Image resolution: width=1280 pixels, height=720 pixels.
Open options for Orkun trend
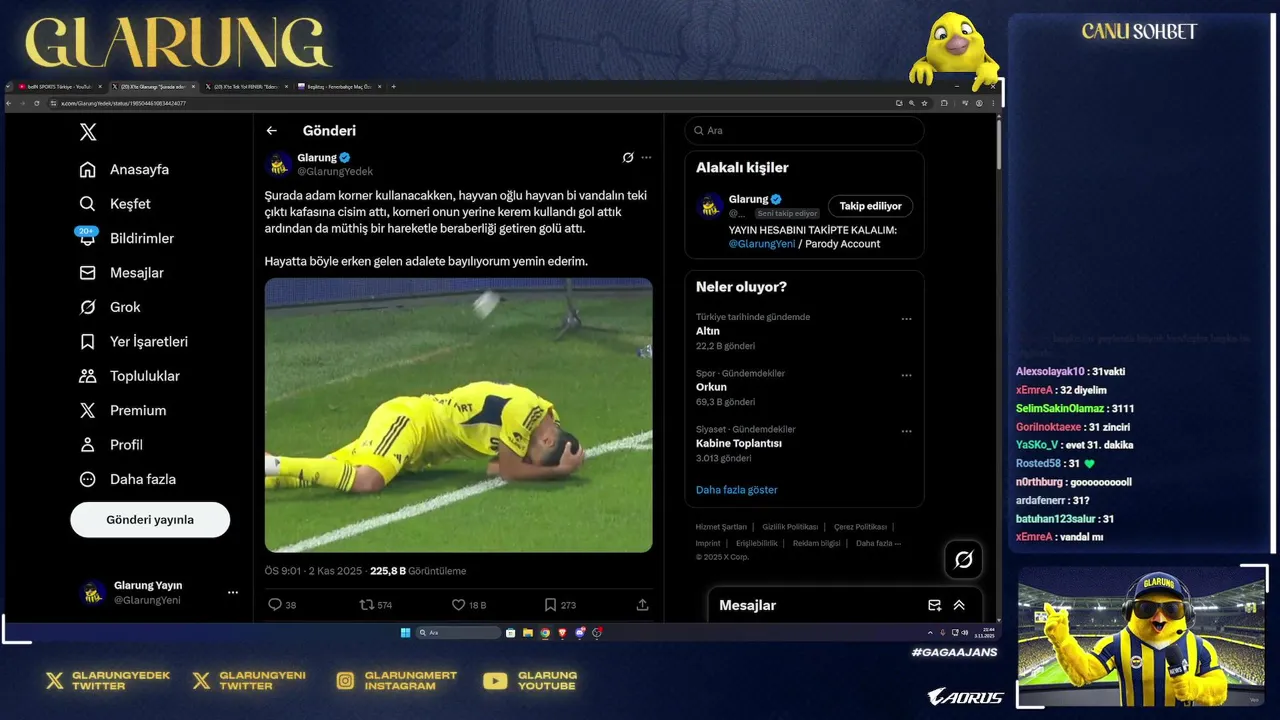[x=906, y=376]
